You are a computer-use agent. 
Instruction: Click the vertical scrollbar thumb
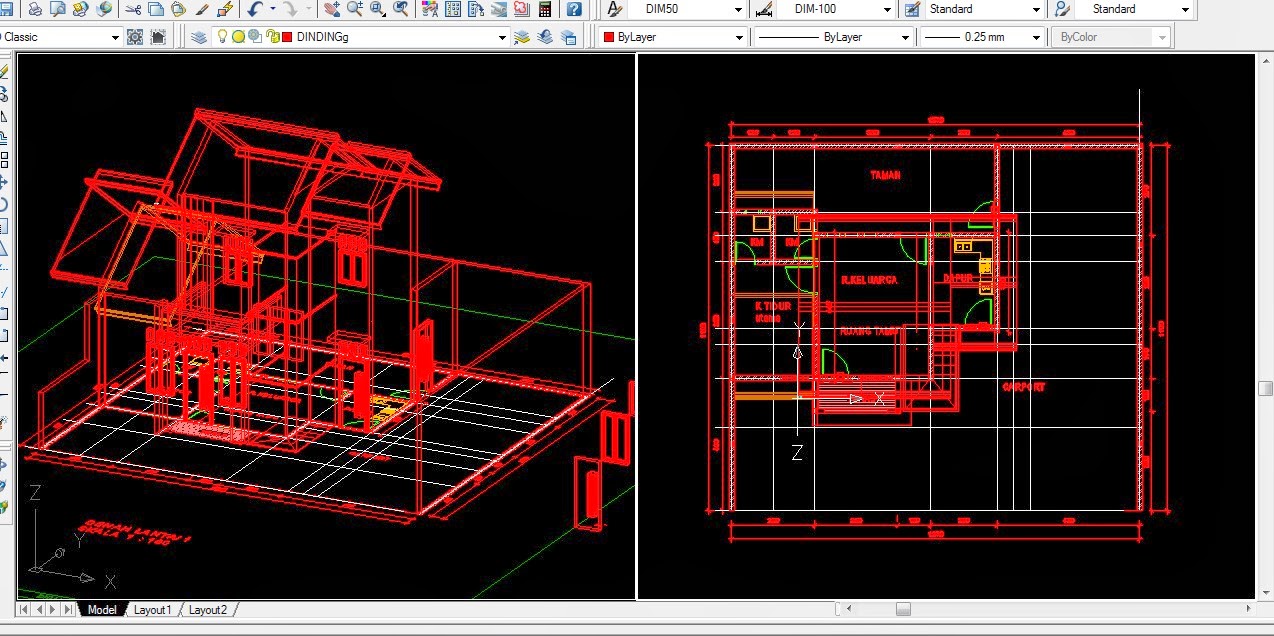click(1265, 388)
